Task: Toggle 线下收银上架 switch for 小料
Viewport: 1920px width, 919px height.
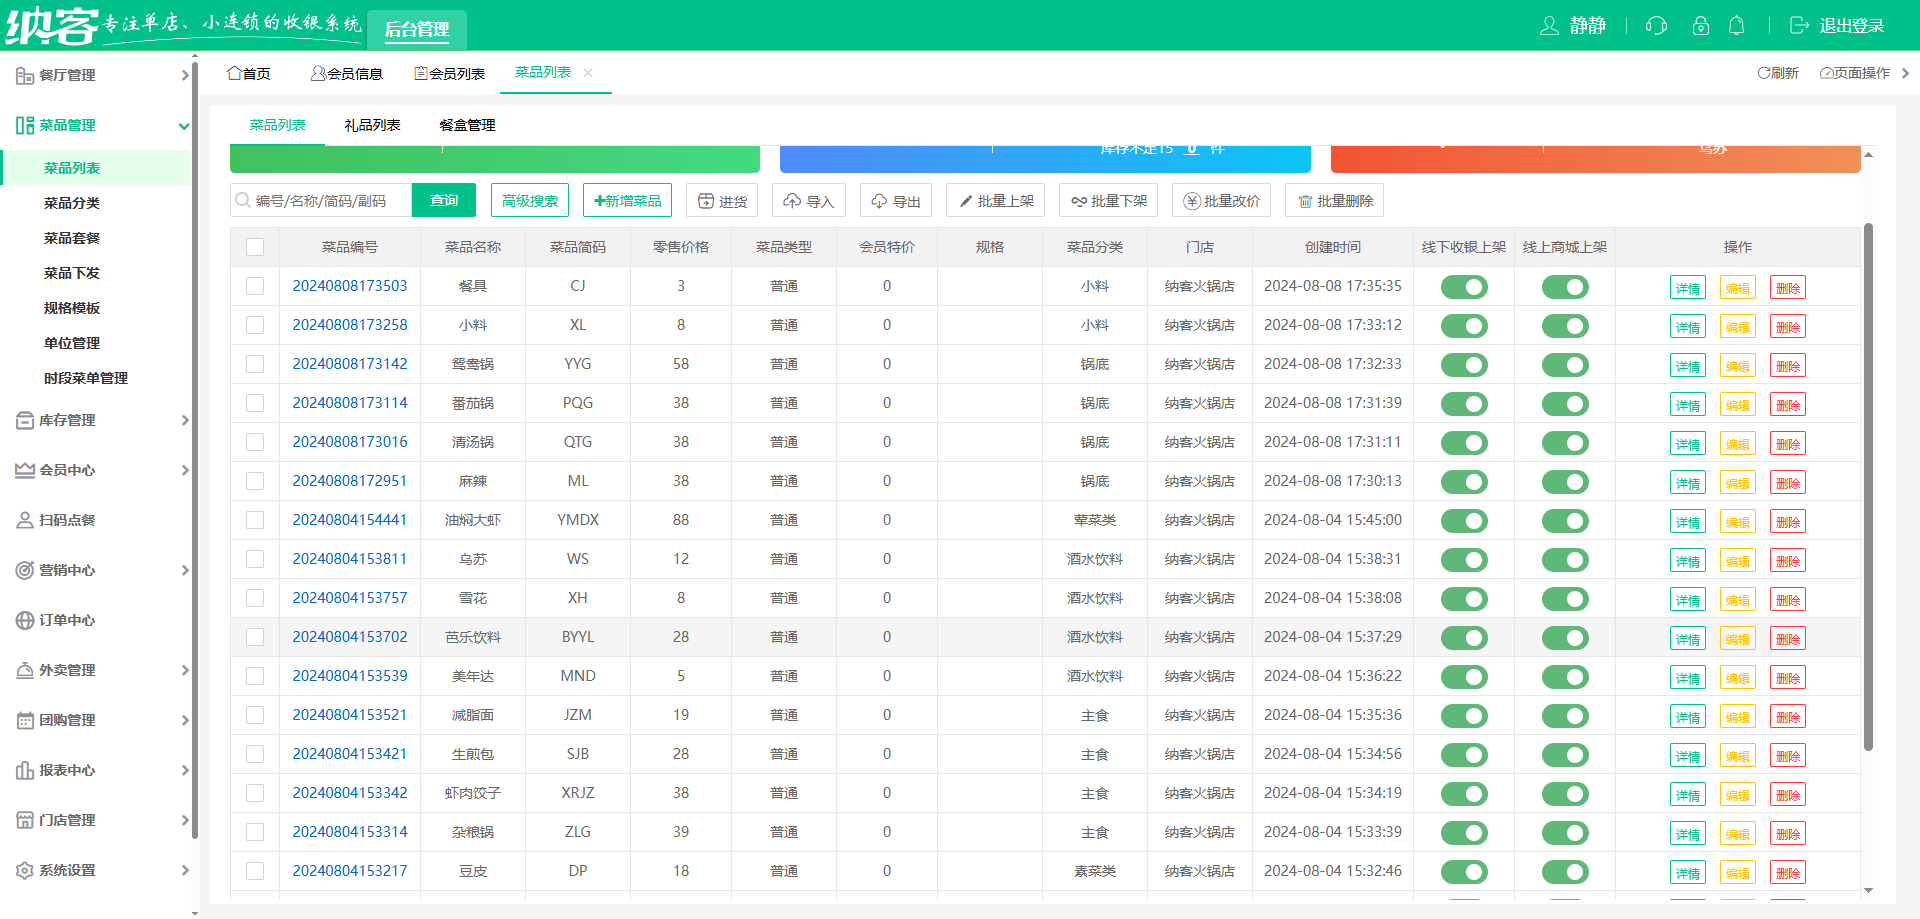Action: pyautogui.click(x=1464, y=326)
